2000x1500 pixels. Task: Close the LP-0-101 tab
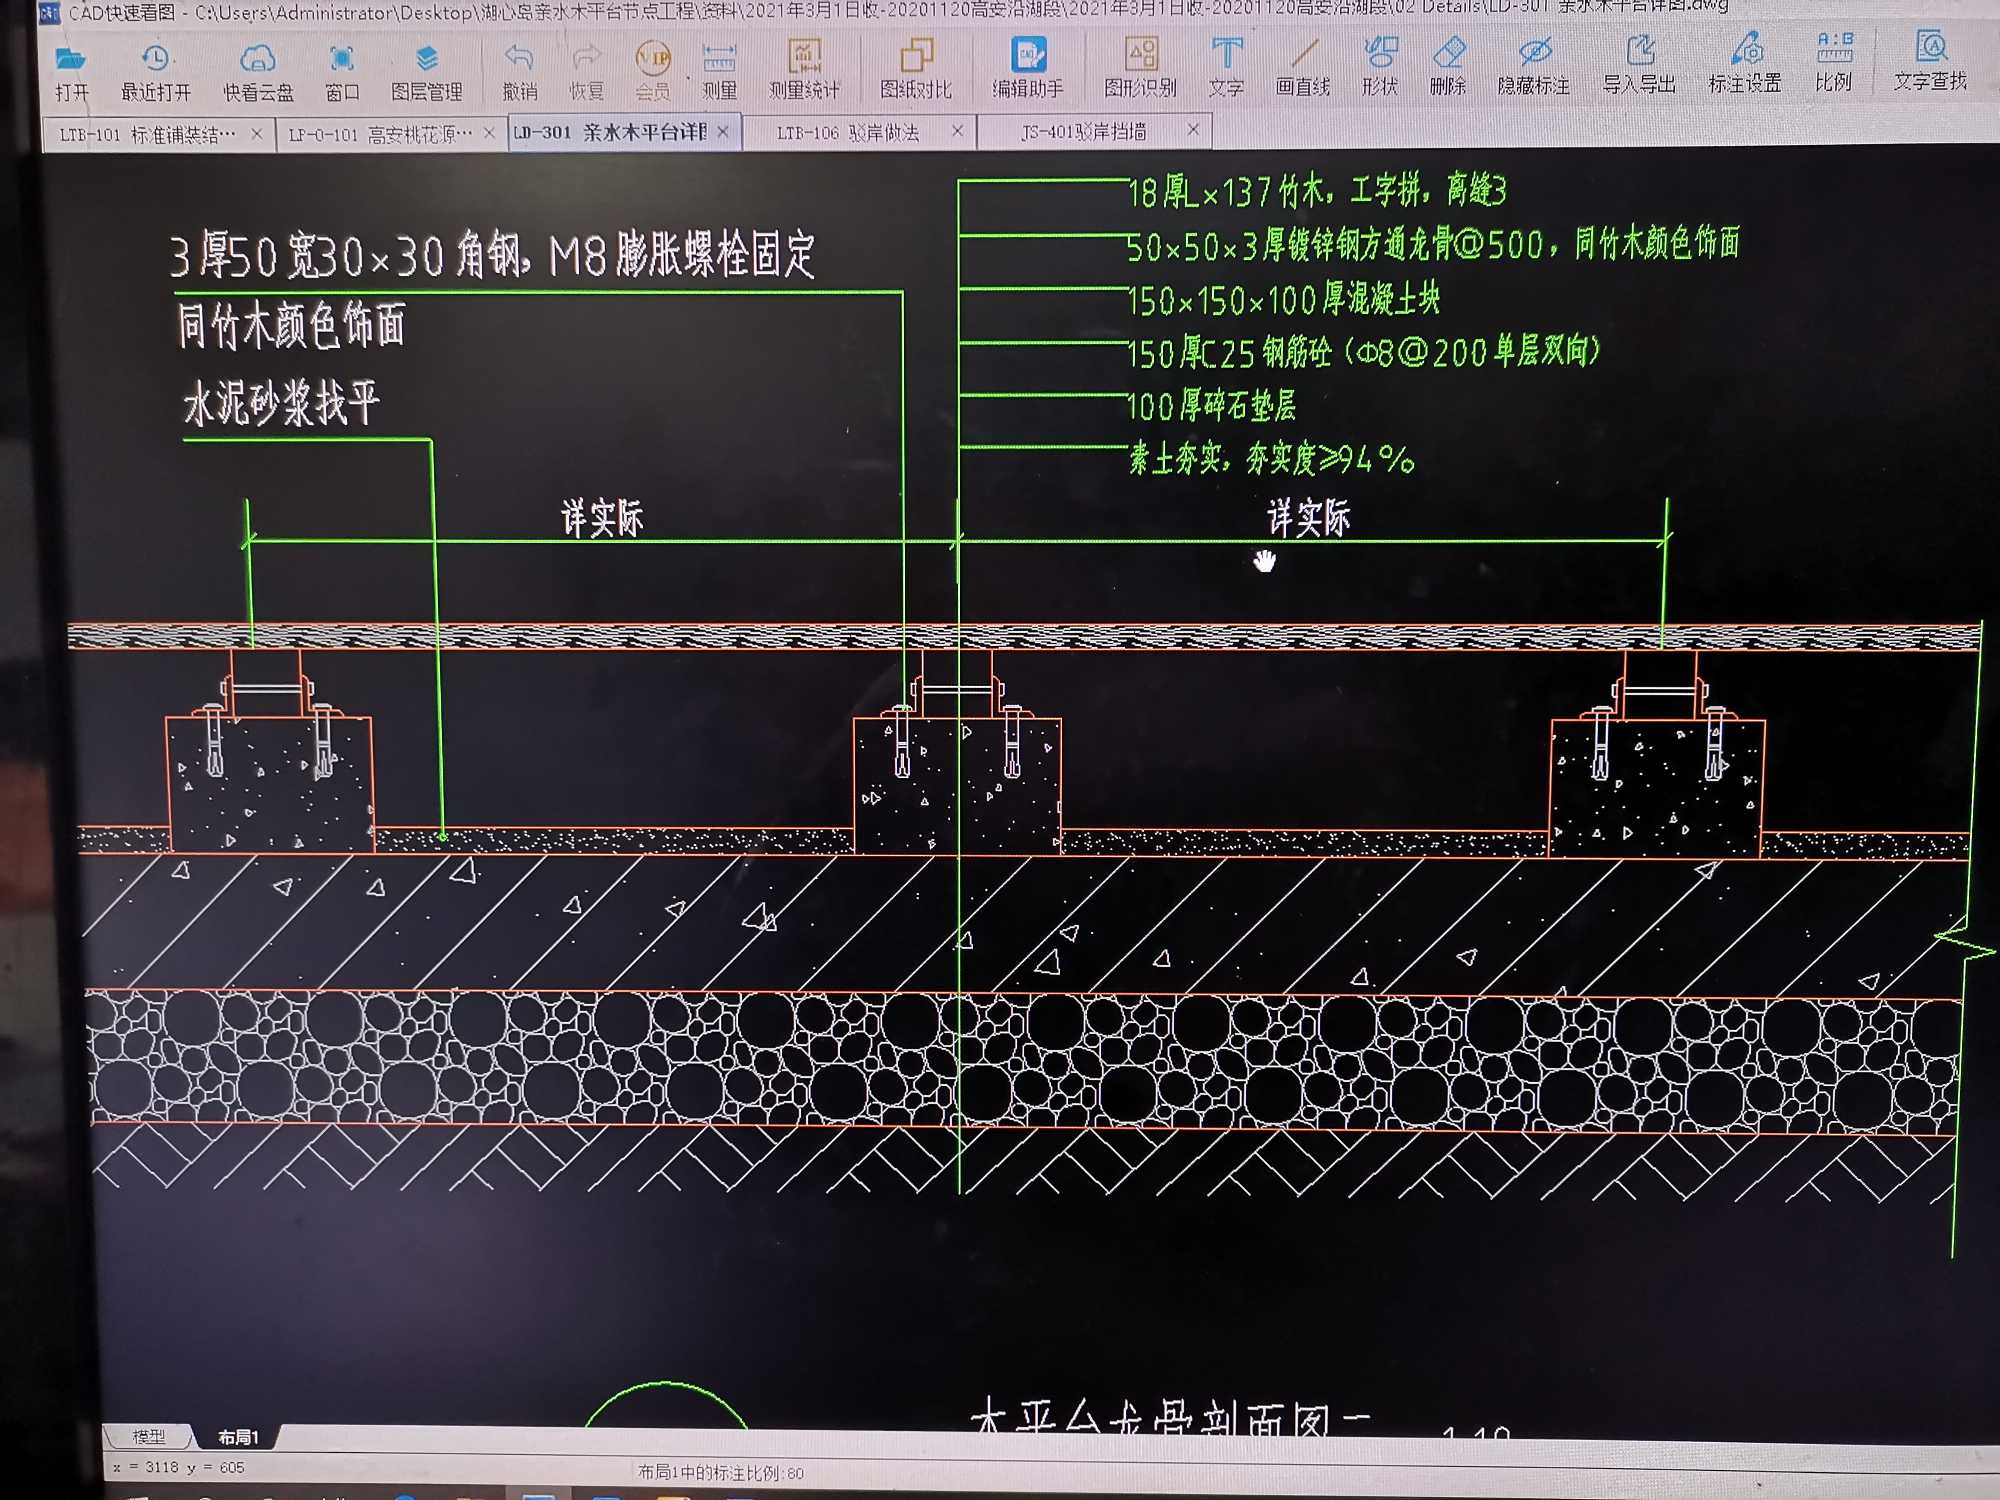pyautogui.click(x=489, y=132)
